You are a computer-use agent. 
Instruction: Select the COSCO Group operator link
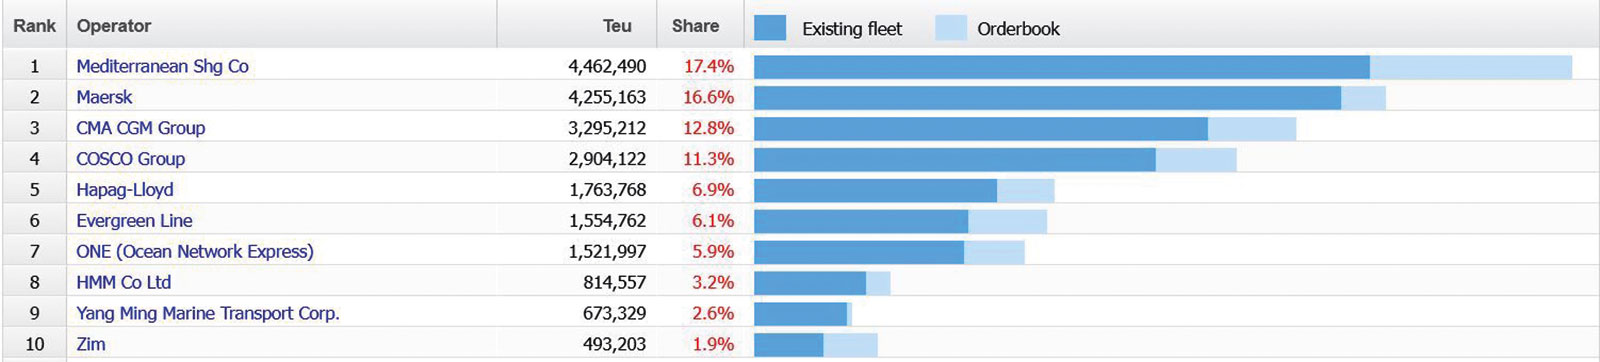[130, 159]
